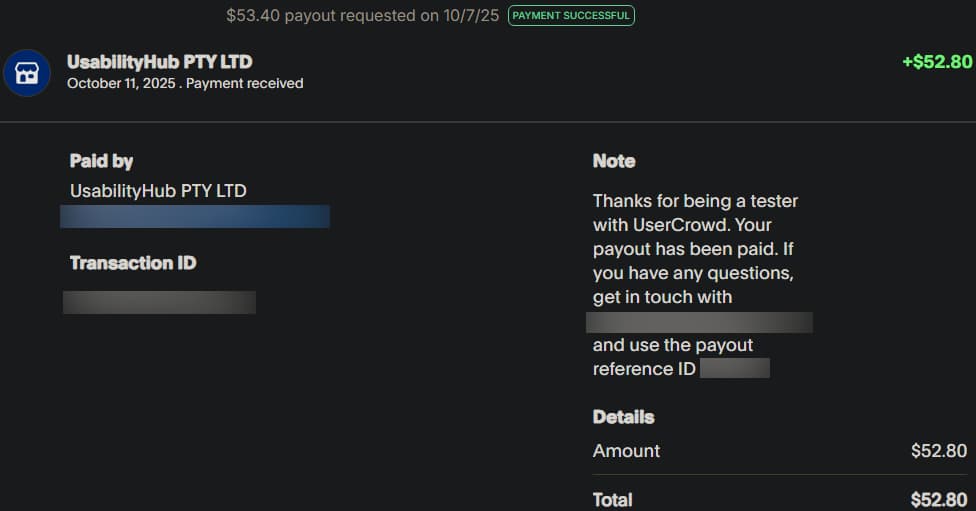Select the Amount value $52.80

[x=939, y=451]
